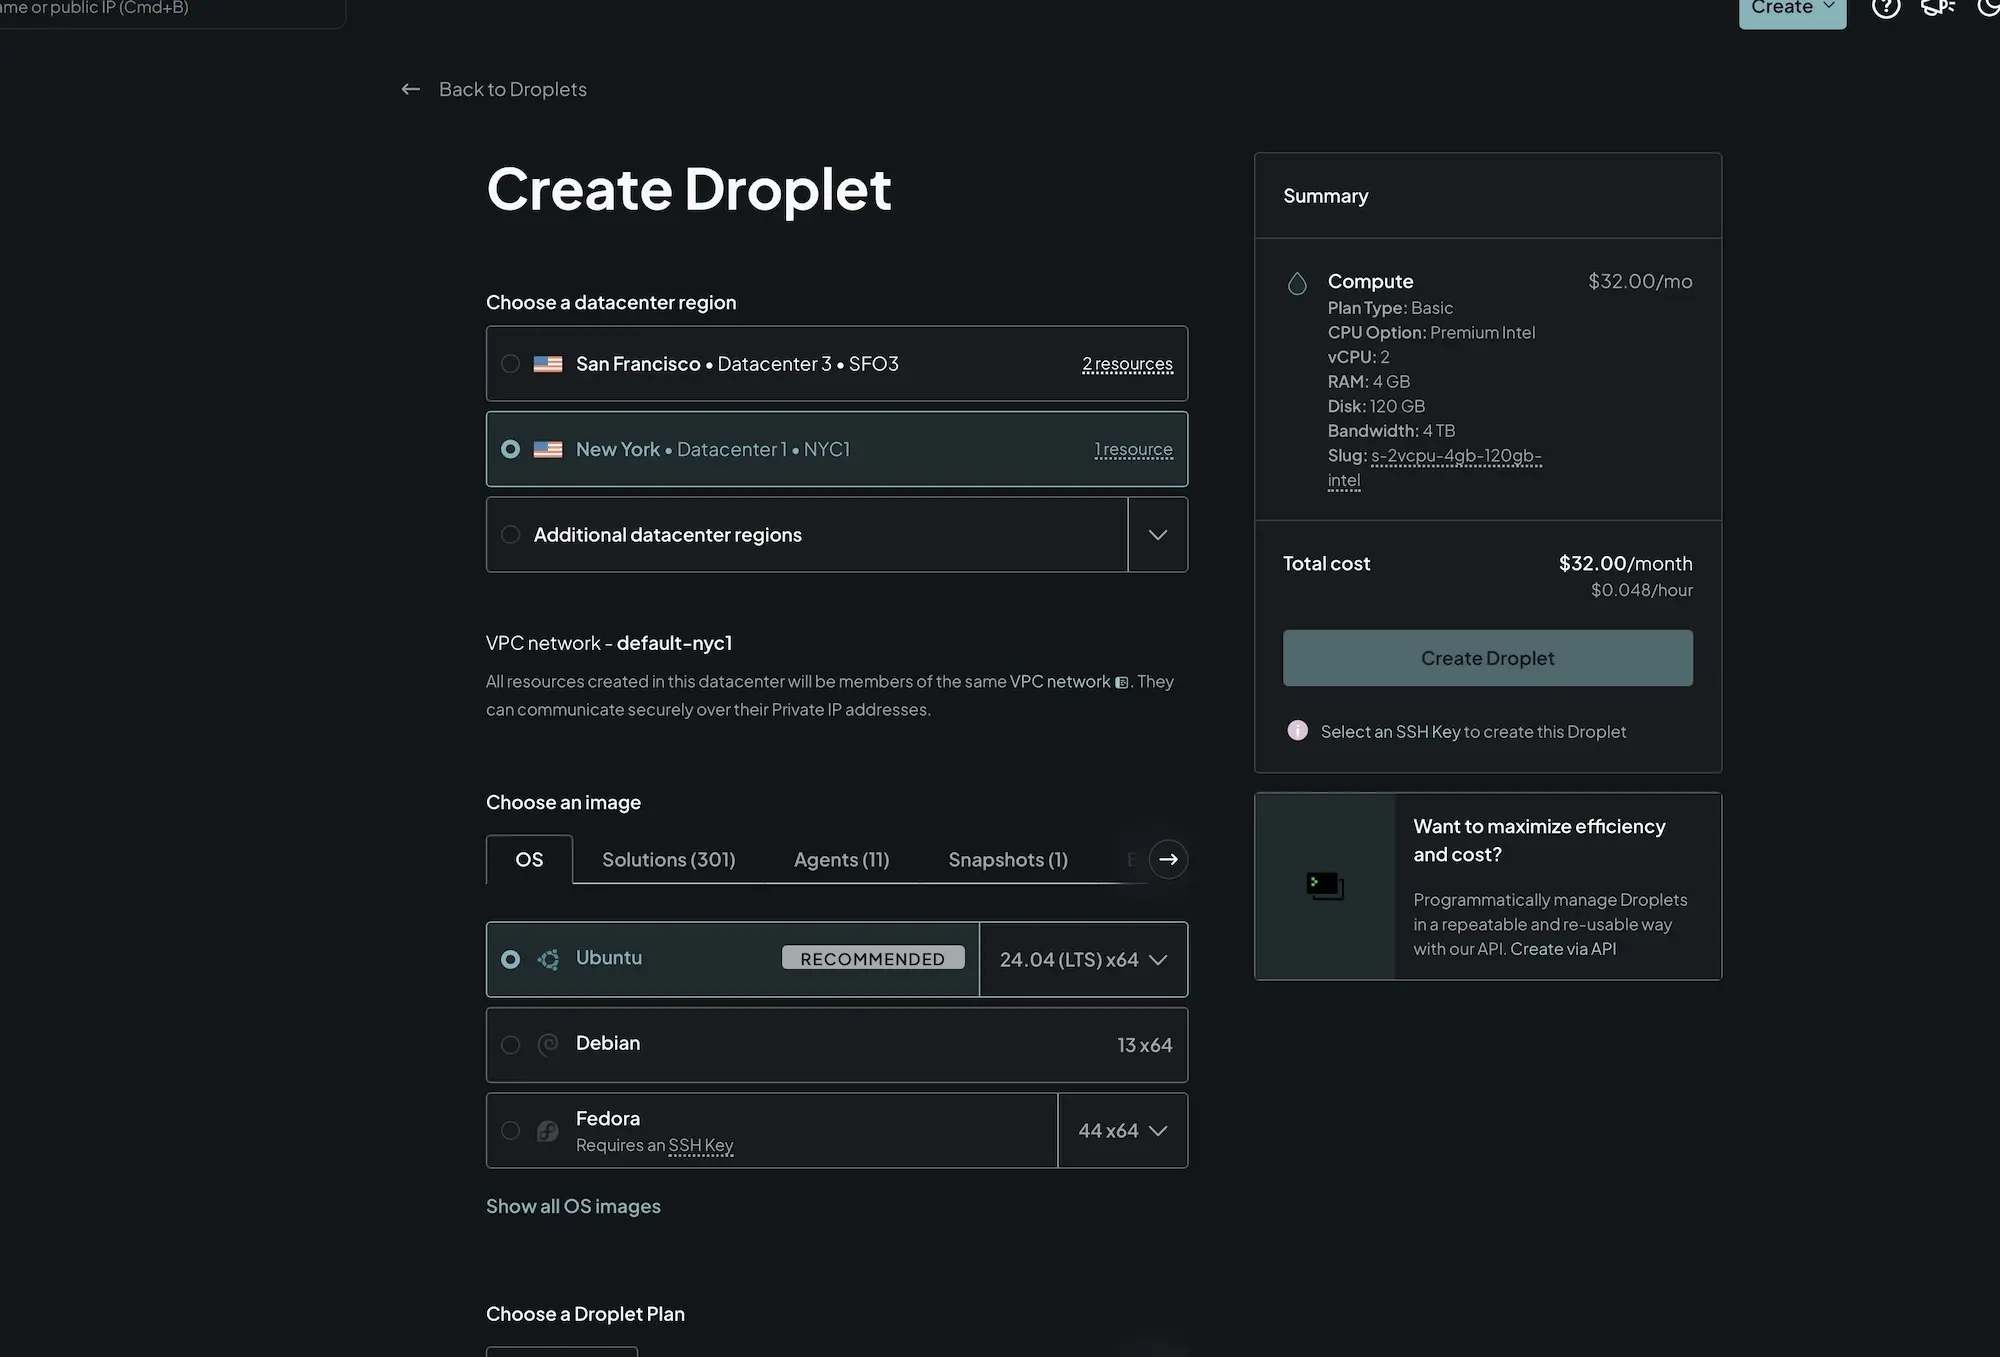Switch to the Solutions (301) tab
This screenshot has width=2000, height=1357.
click(x=669, y=860)
